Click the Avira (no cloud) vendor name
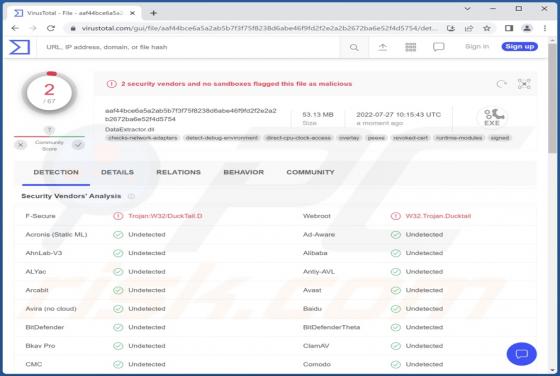The image size is (560, 376). tap(51, 309)
